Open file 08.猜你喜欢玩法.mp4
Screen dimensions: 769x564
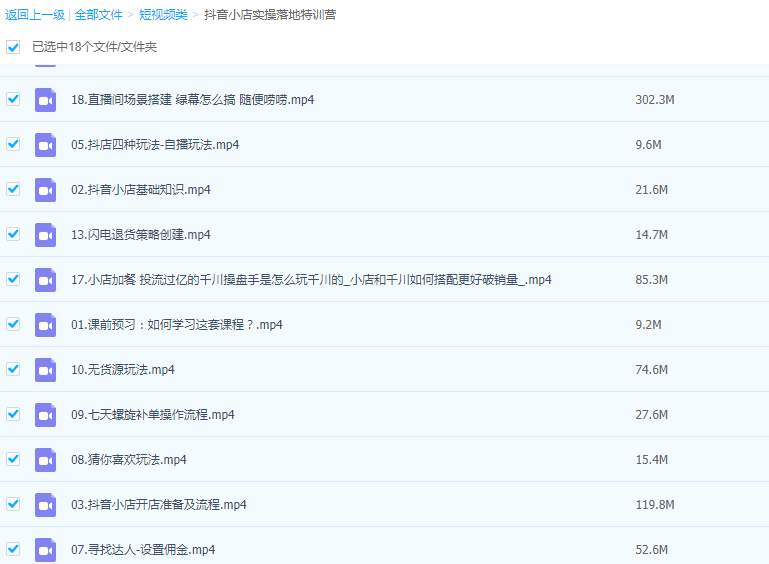click(x=129, y=460)
